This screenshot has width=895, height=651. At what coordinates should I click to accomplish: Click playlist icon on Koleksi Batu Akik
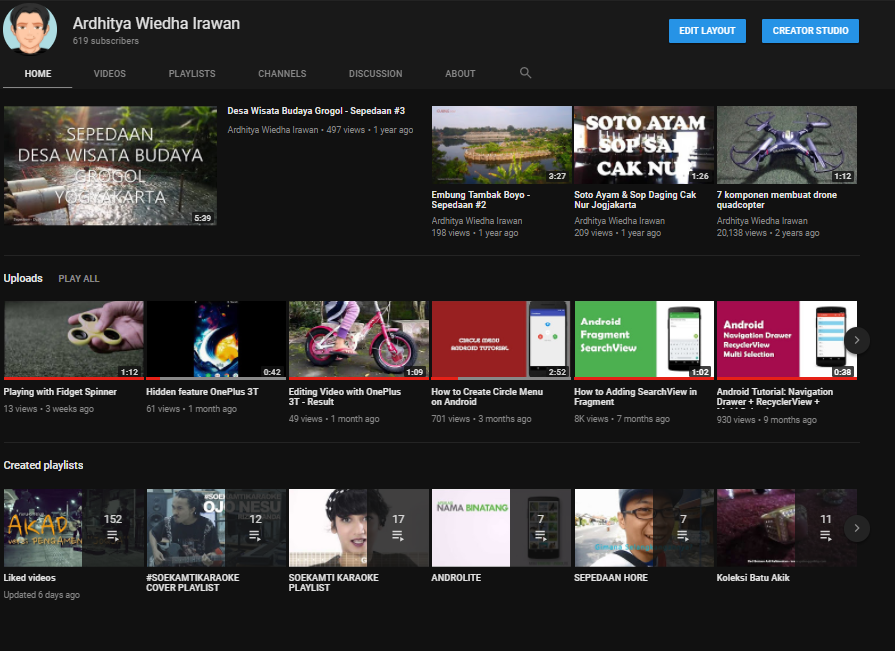[x=826, y=536]
